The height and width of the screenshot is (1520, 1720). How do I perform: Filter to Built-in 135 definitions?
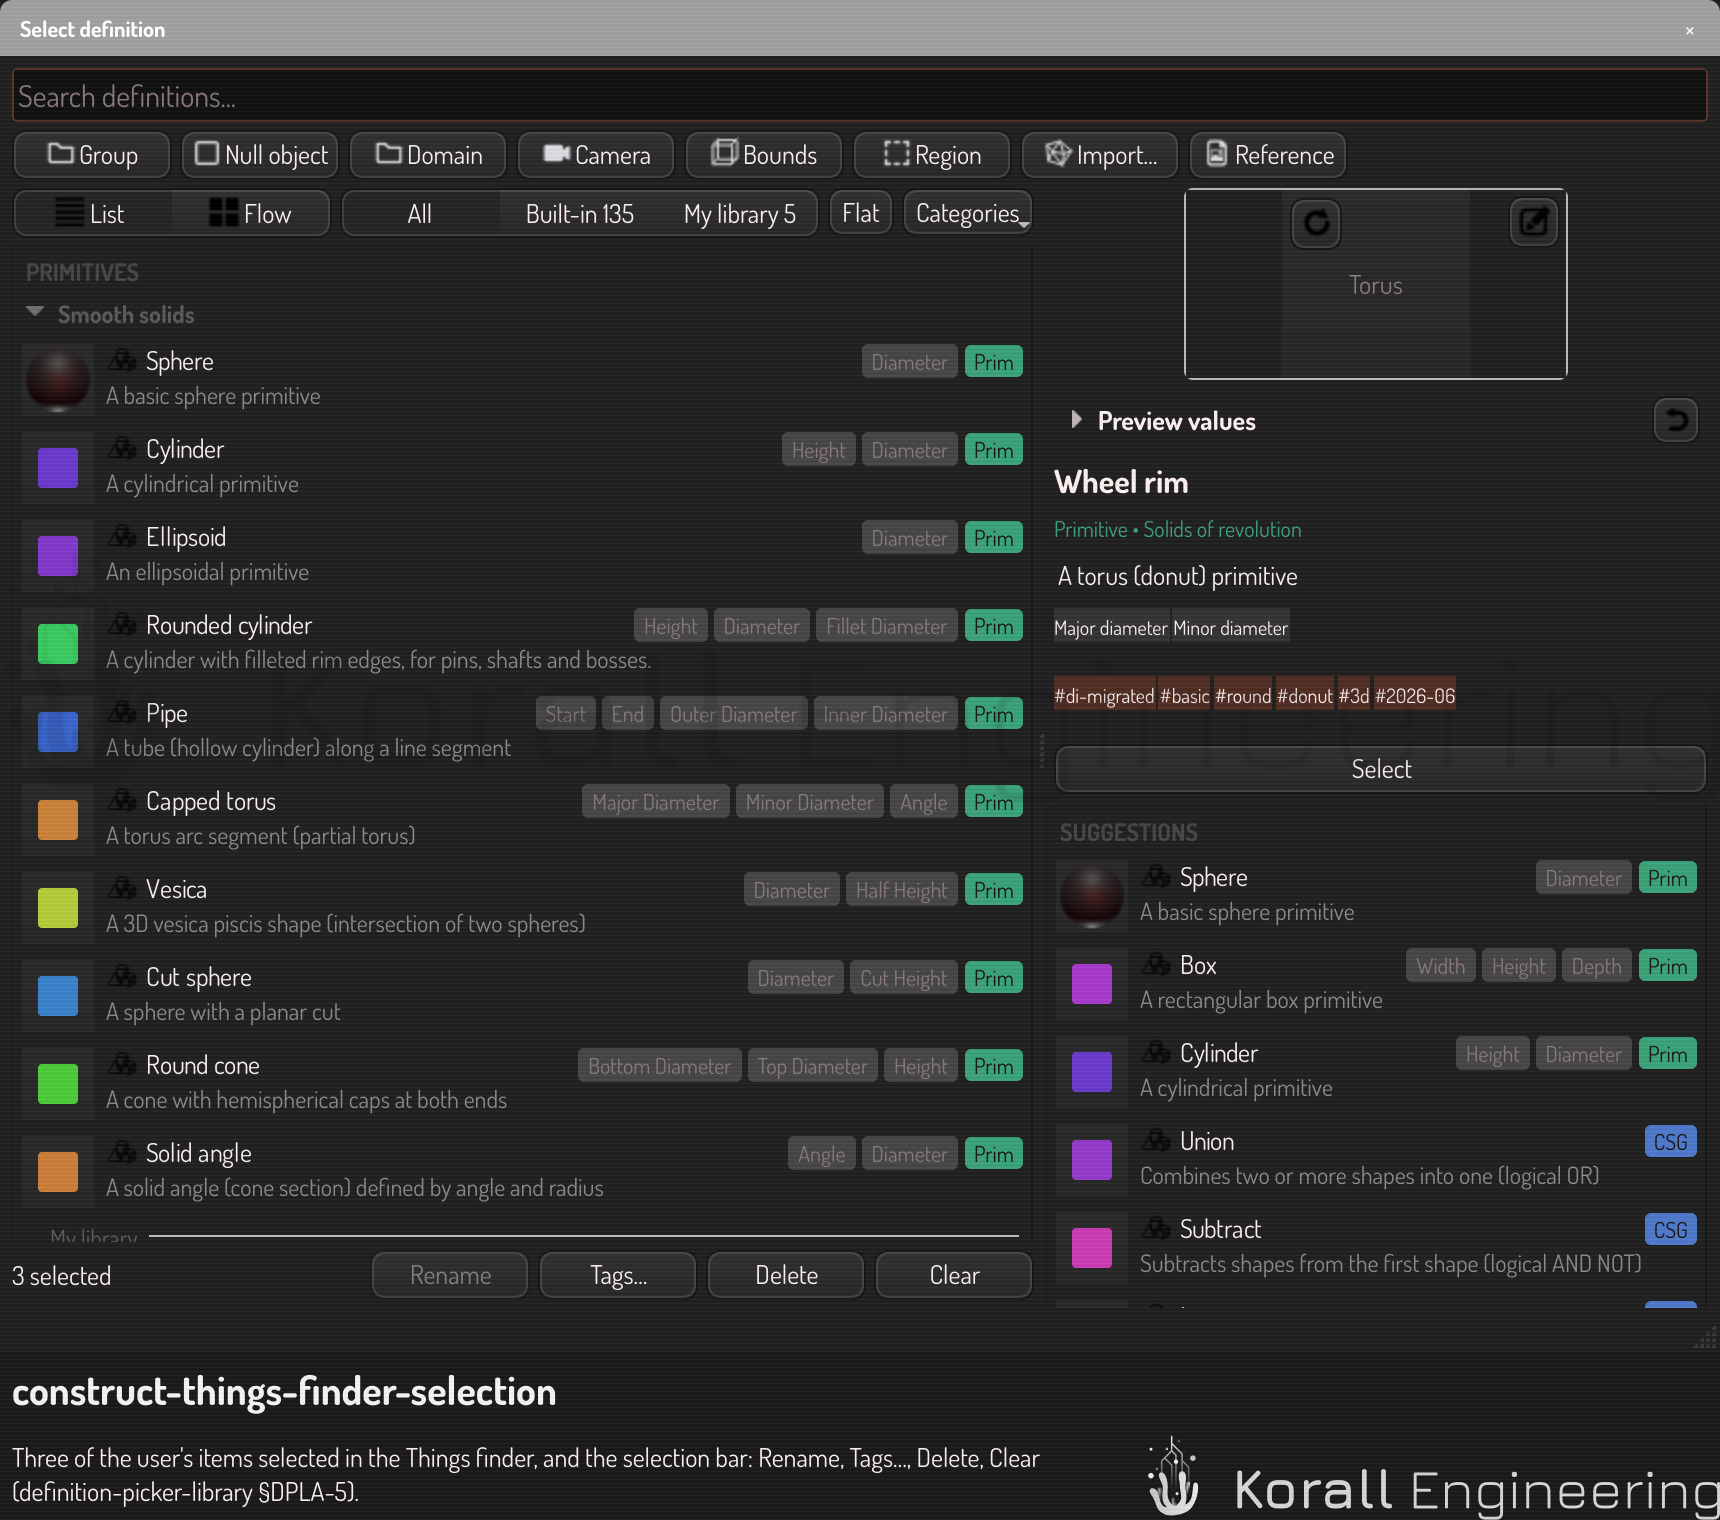tap(580, 214)
